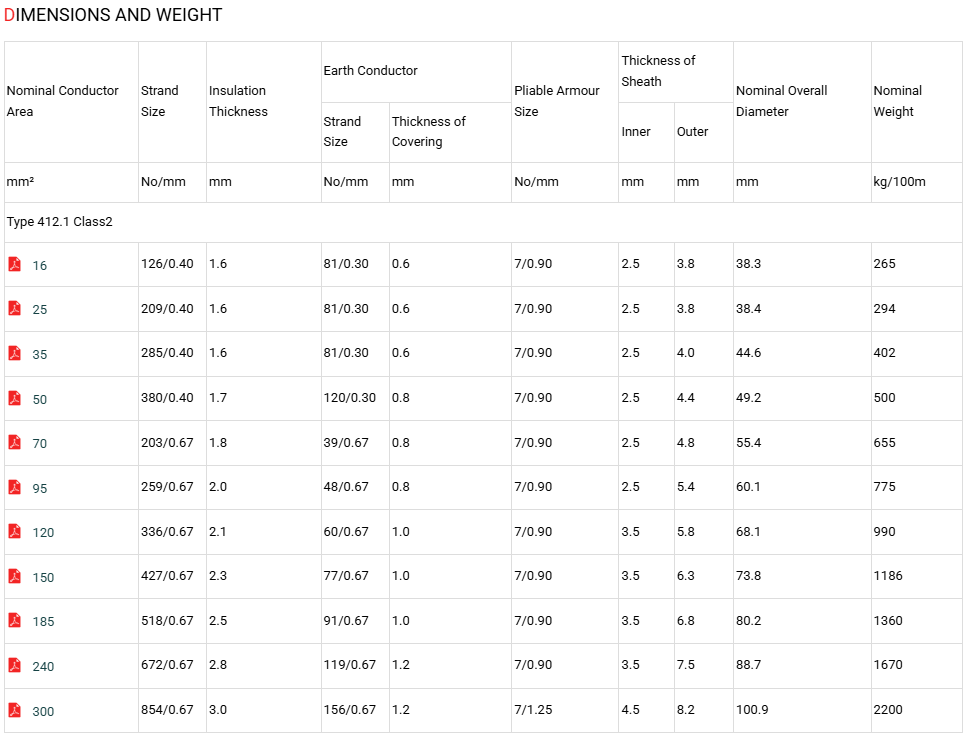
Task: Open the PDF icon for 16 mm² row
Action: click(15, 264)
